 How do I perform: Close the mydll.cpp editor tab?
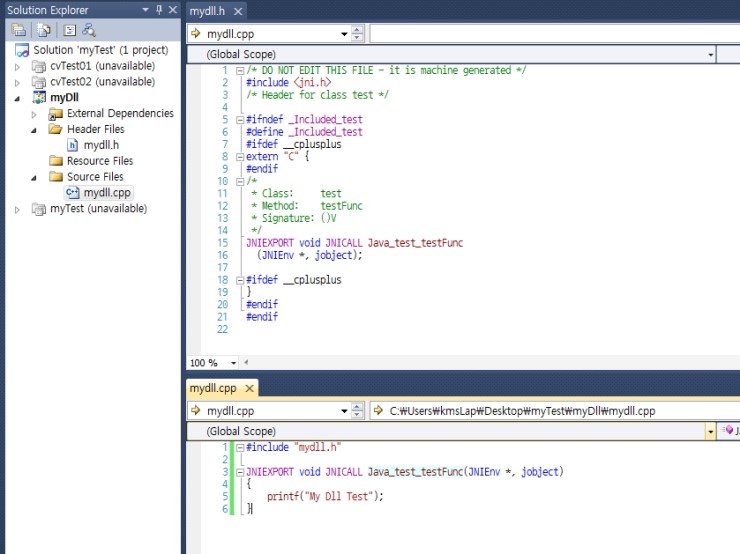click(x=250, y=388)
